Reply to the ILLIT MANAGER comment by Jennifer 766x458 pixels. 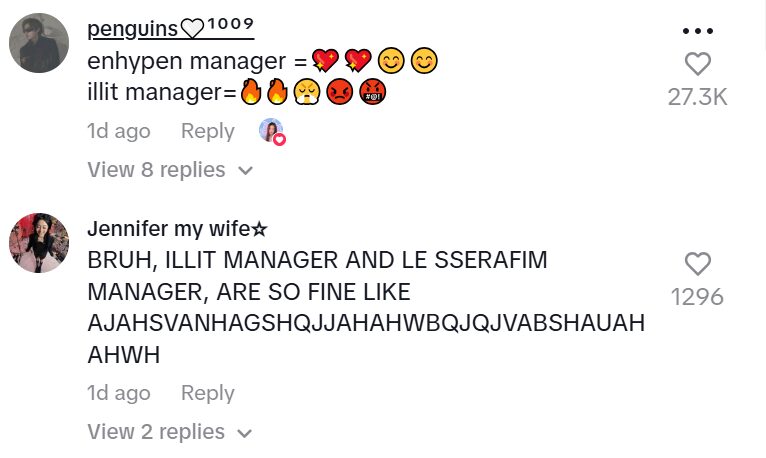tap(207, 393)
